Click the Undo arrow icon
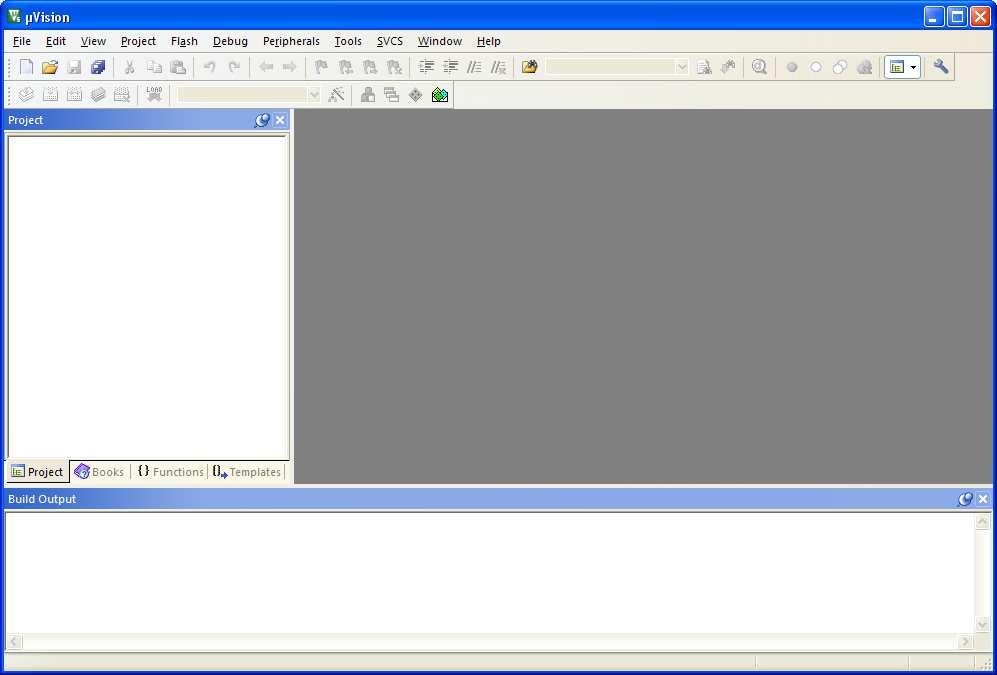 [x=209, y=67]
